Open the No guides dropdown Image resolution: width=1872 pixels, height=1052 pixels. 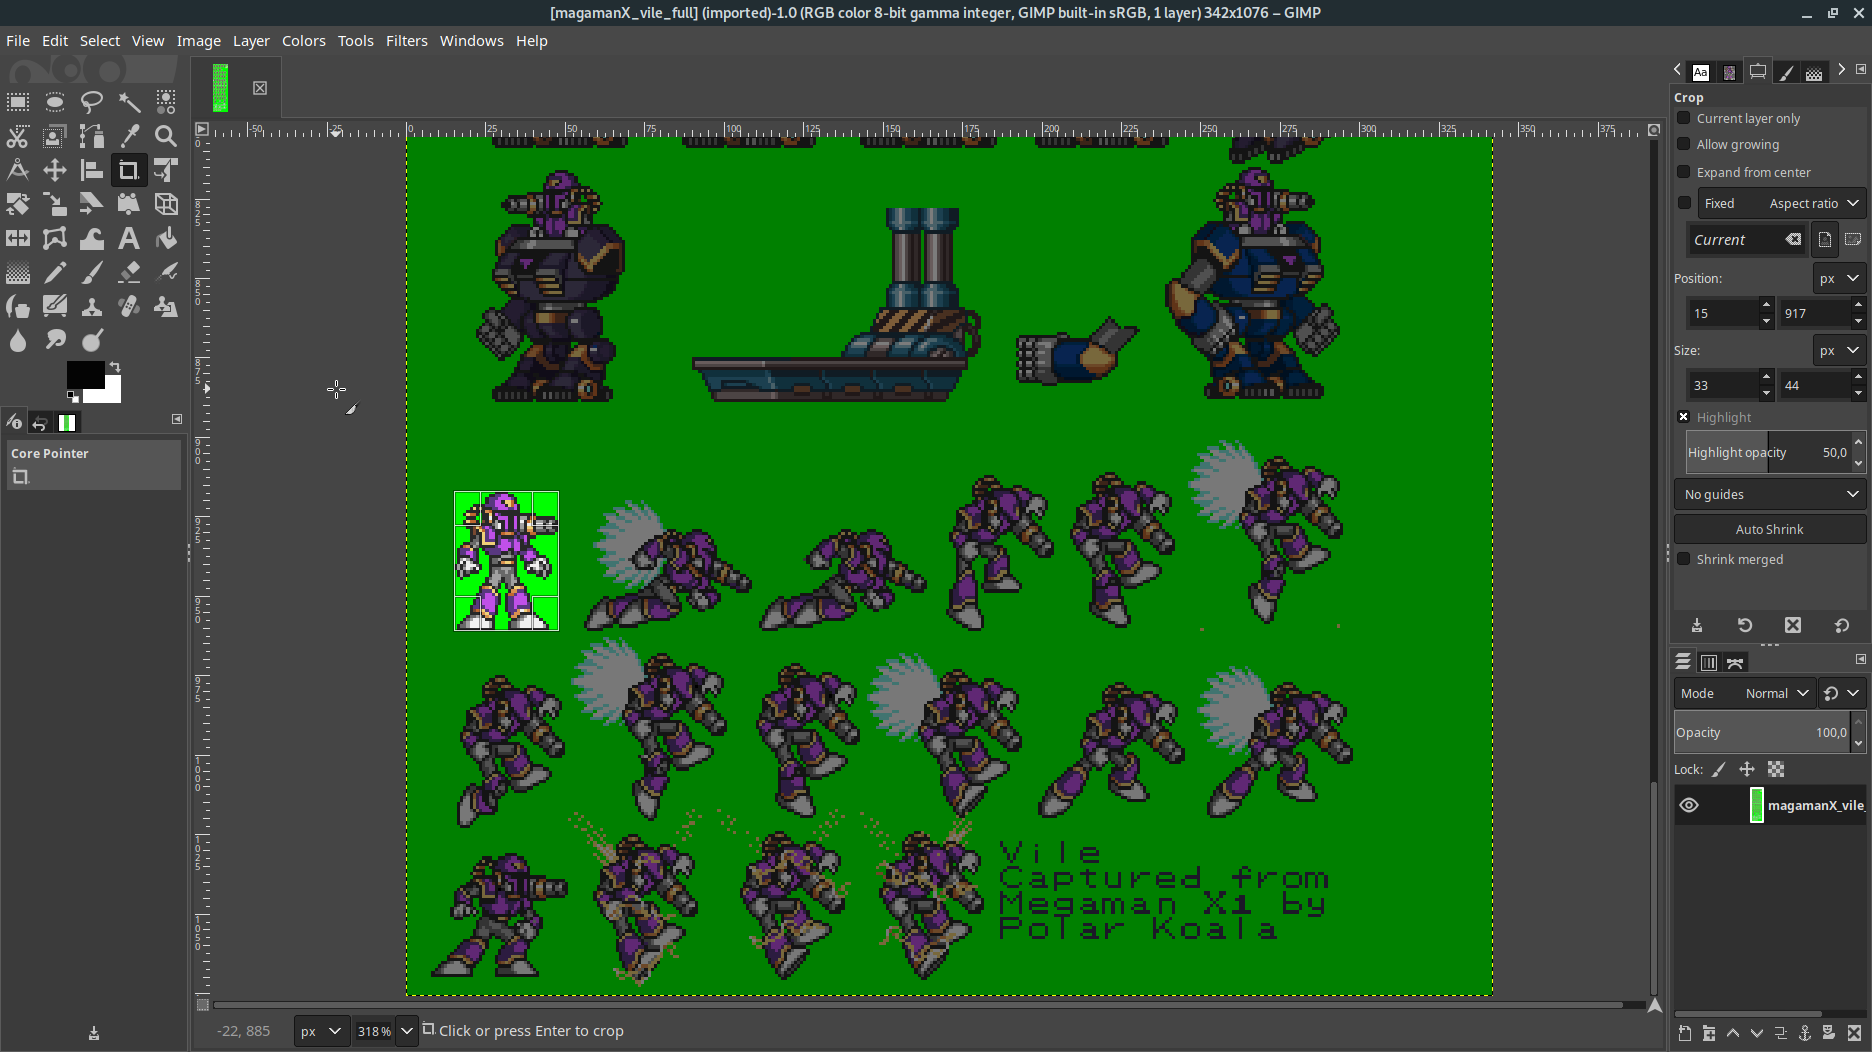pos(1768,494)
